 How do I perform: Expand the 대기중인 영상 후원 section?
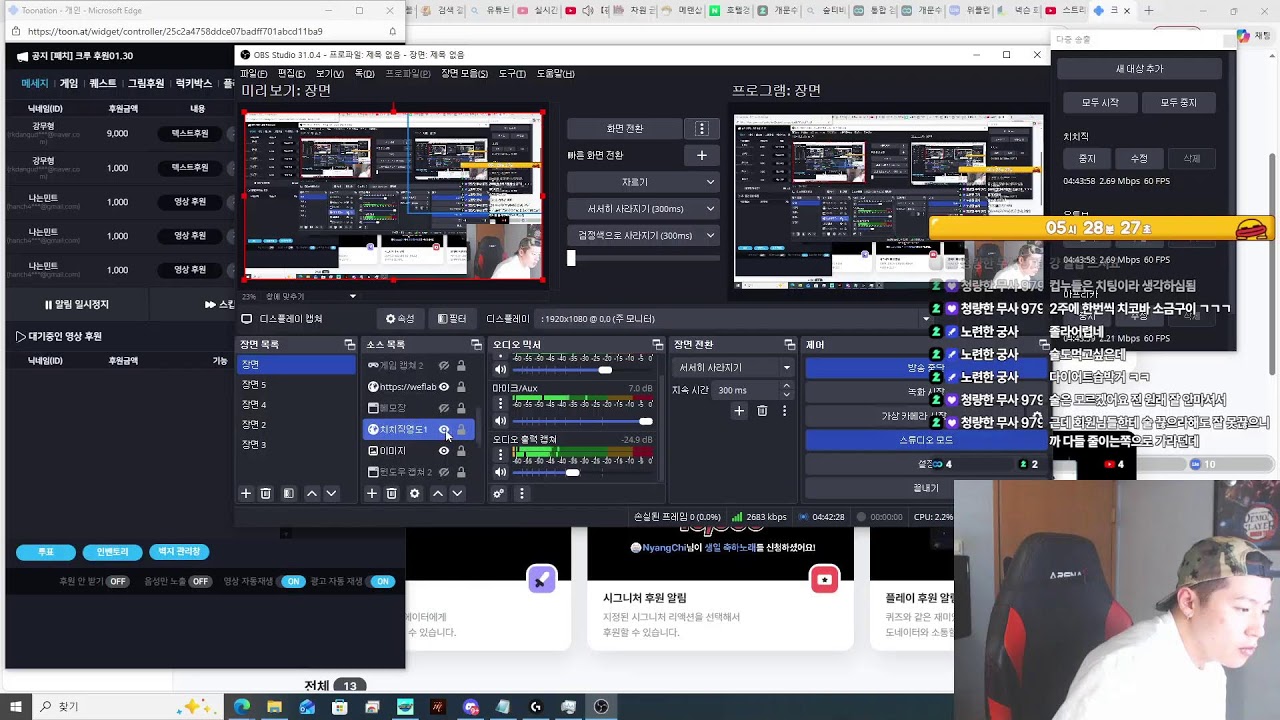[60, 337]
